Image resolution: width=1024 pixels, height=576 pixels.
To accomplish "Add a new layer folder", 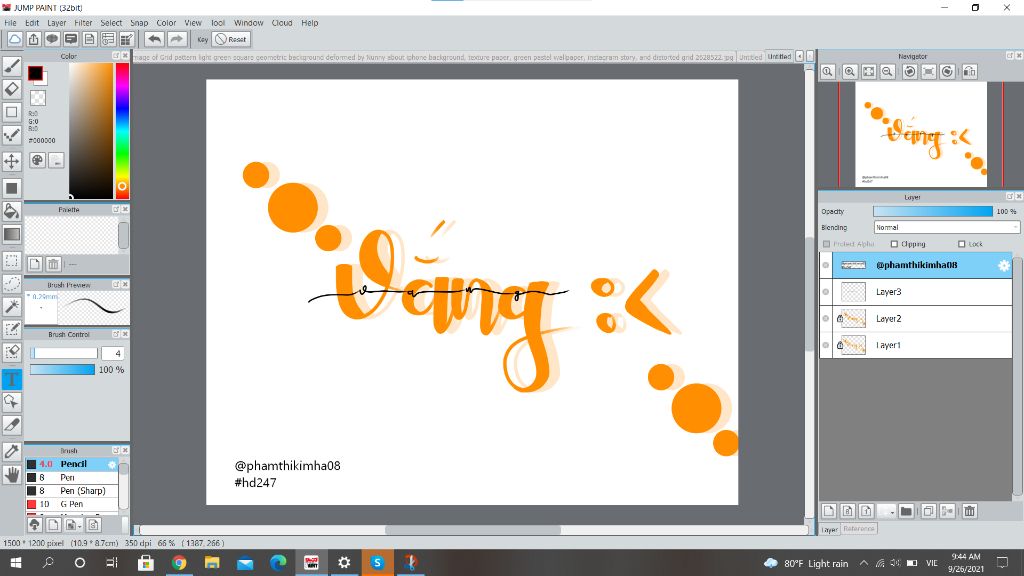I will point(906,511).
